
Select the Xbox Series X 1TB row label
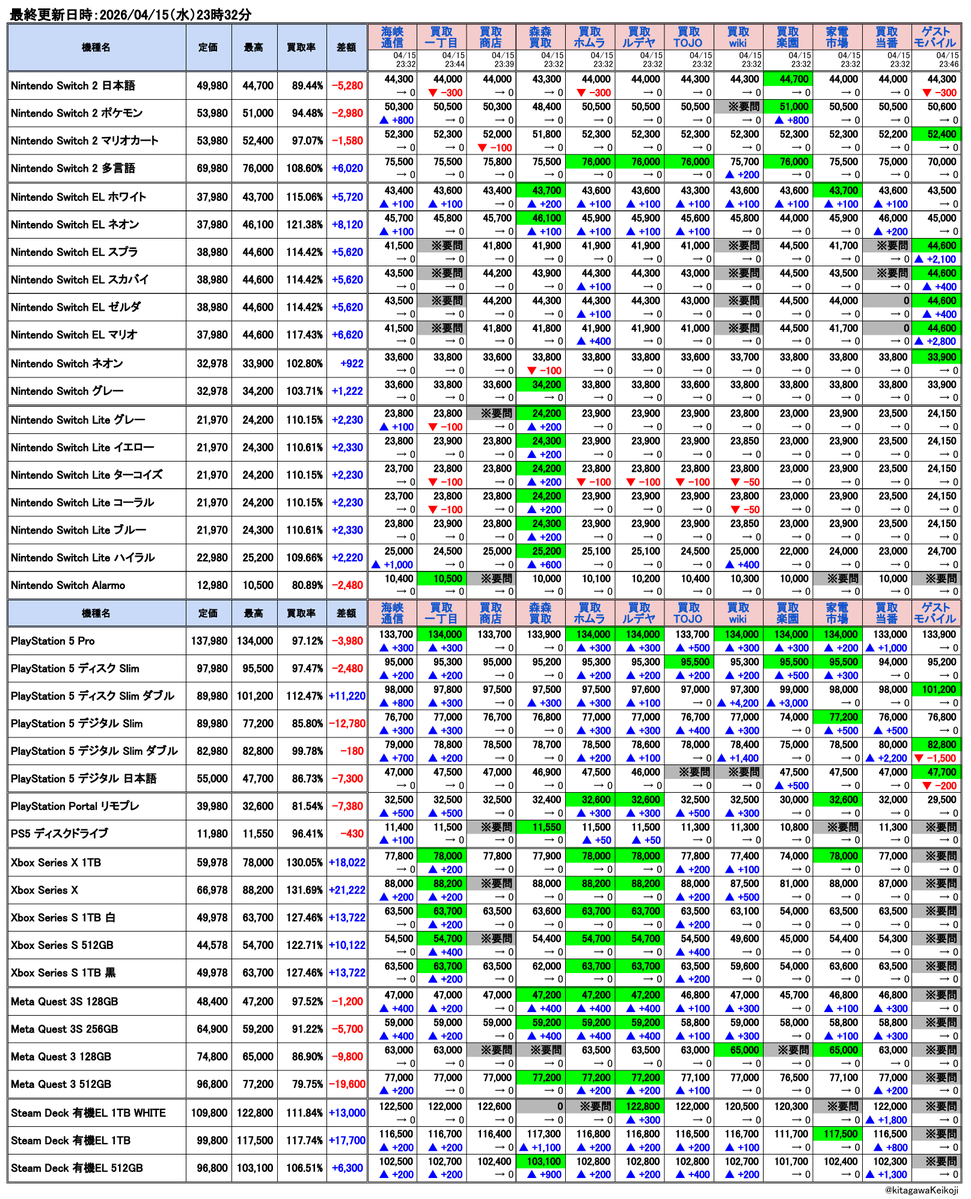[56, 863]
